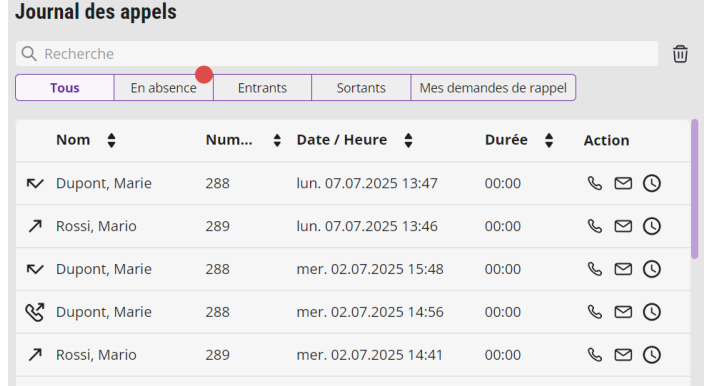The width and height of the screenshot is (717, 386).
Task: Click the envelope icon in the 14:41 row
Action: click(623, 355)
